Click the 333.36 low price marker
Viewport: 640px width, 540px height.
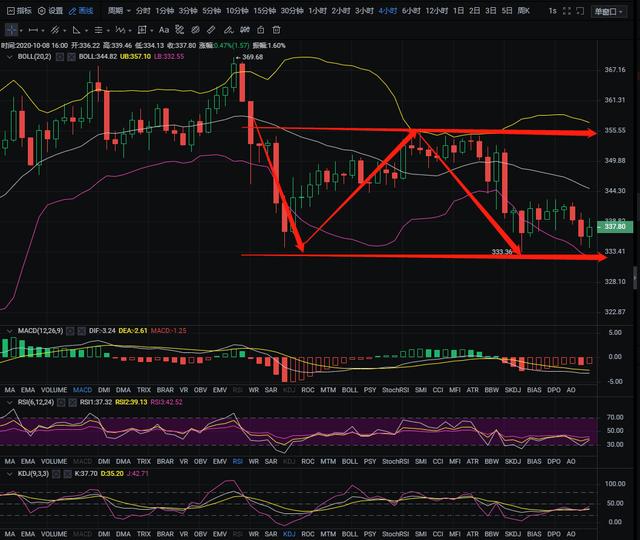(x=502, y=252)
